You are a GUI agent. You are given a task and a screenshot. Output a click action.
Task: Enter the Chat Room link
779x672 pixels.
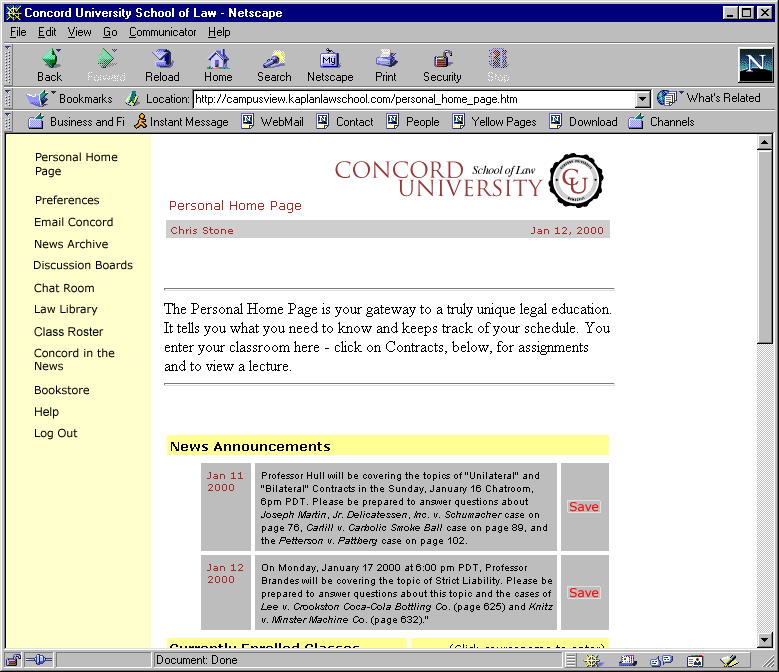pyautogui.click(x=64, y=288)
